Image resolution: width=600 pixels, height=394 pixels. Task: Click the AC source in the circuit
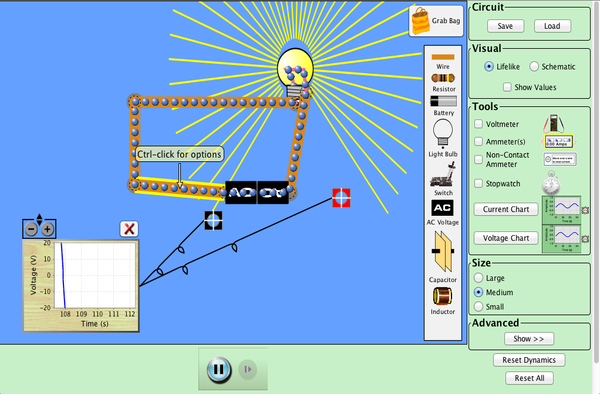257,192
